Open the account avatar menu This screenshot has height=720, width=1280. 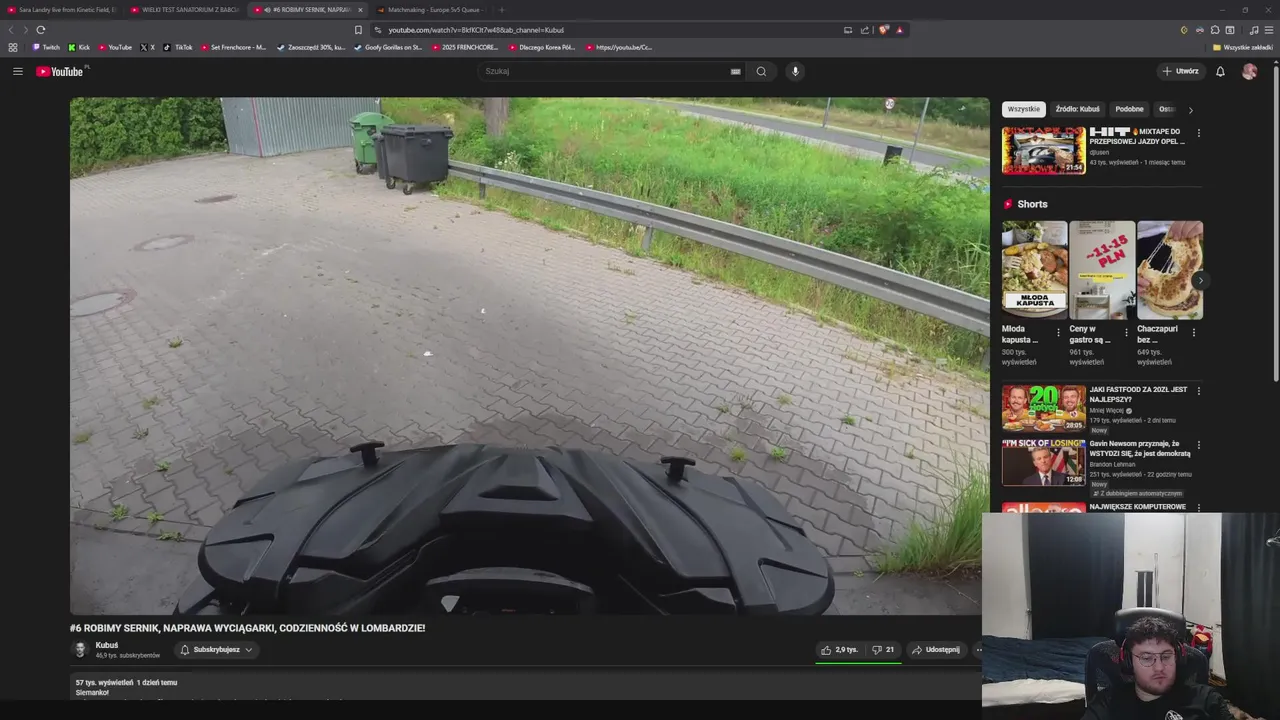pyautogui.click(x=1249, y=71)
